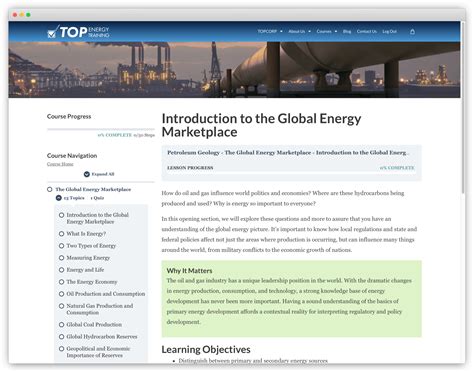This screenshot has height=372, width=474.
Task: Click the Expand All circle icon
Action: (x=87, y=174)
